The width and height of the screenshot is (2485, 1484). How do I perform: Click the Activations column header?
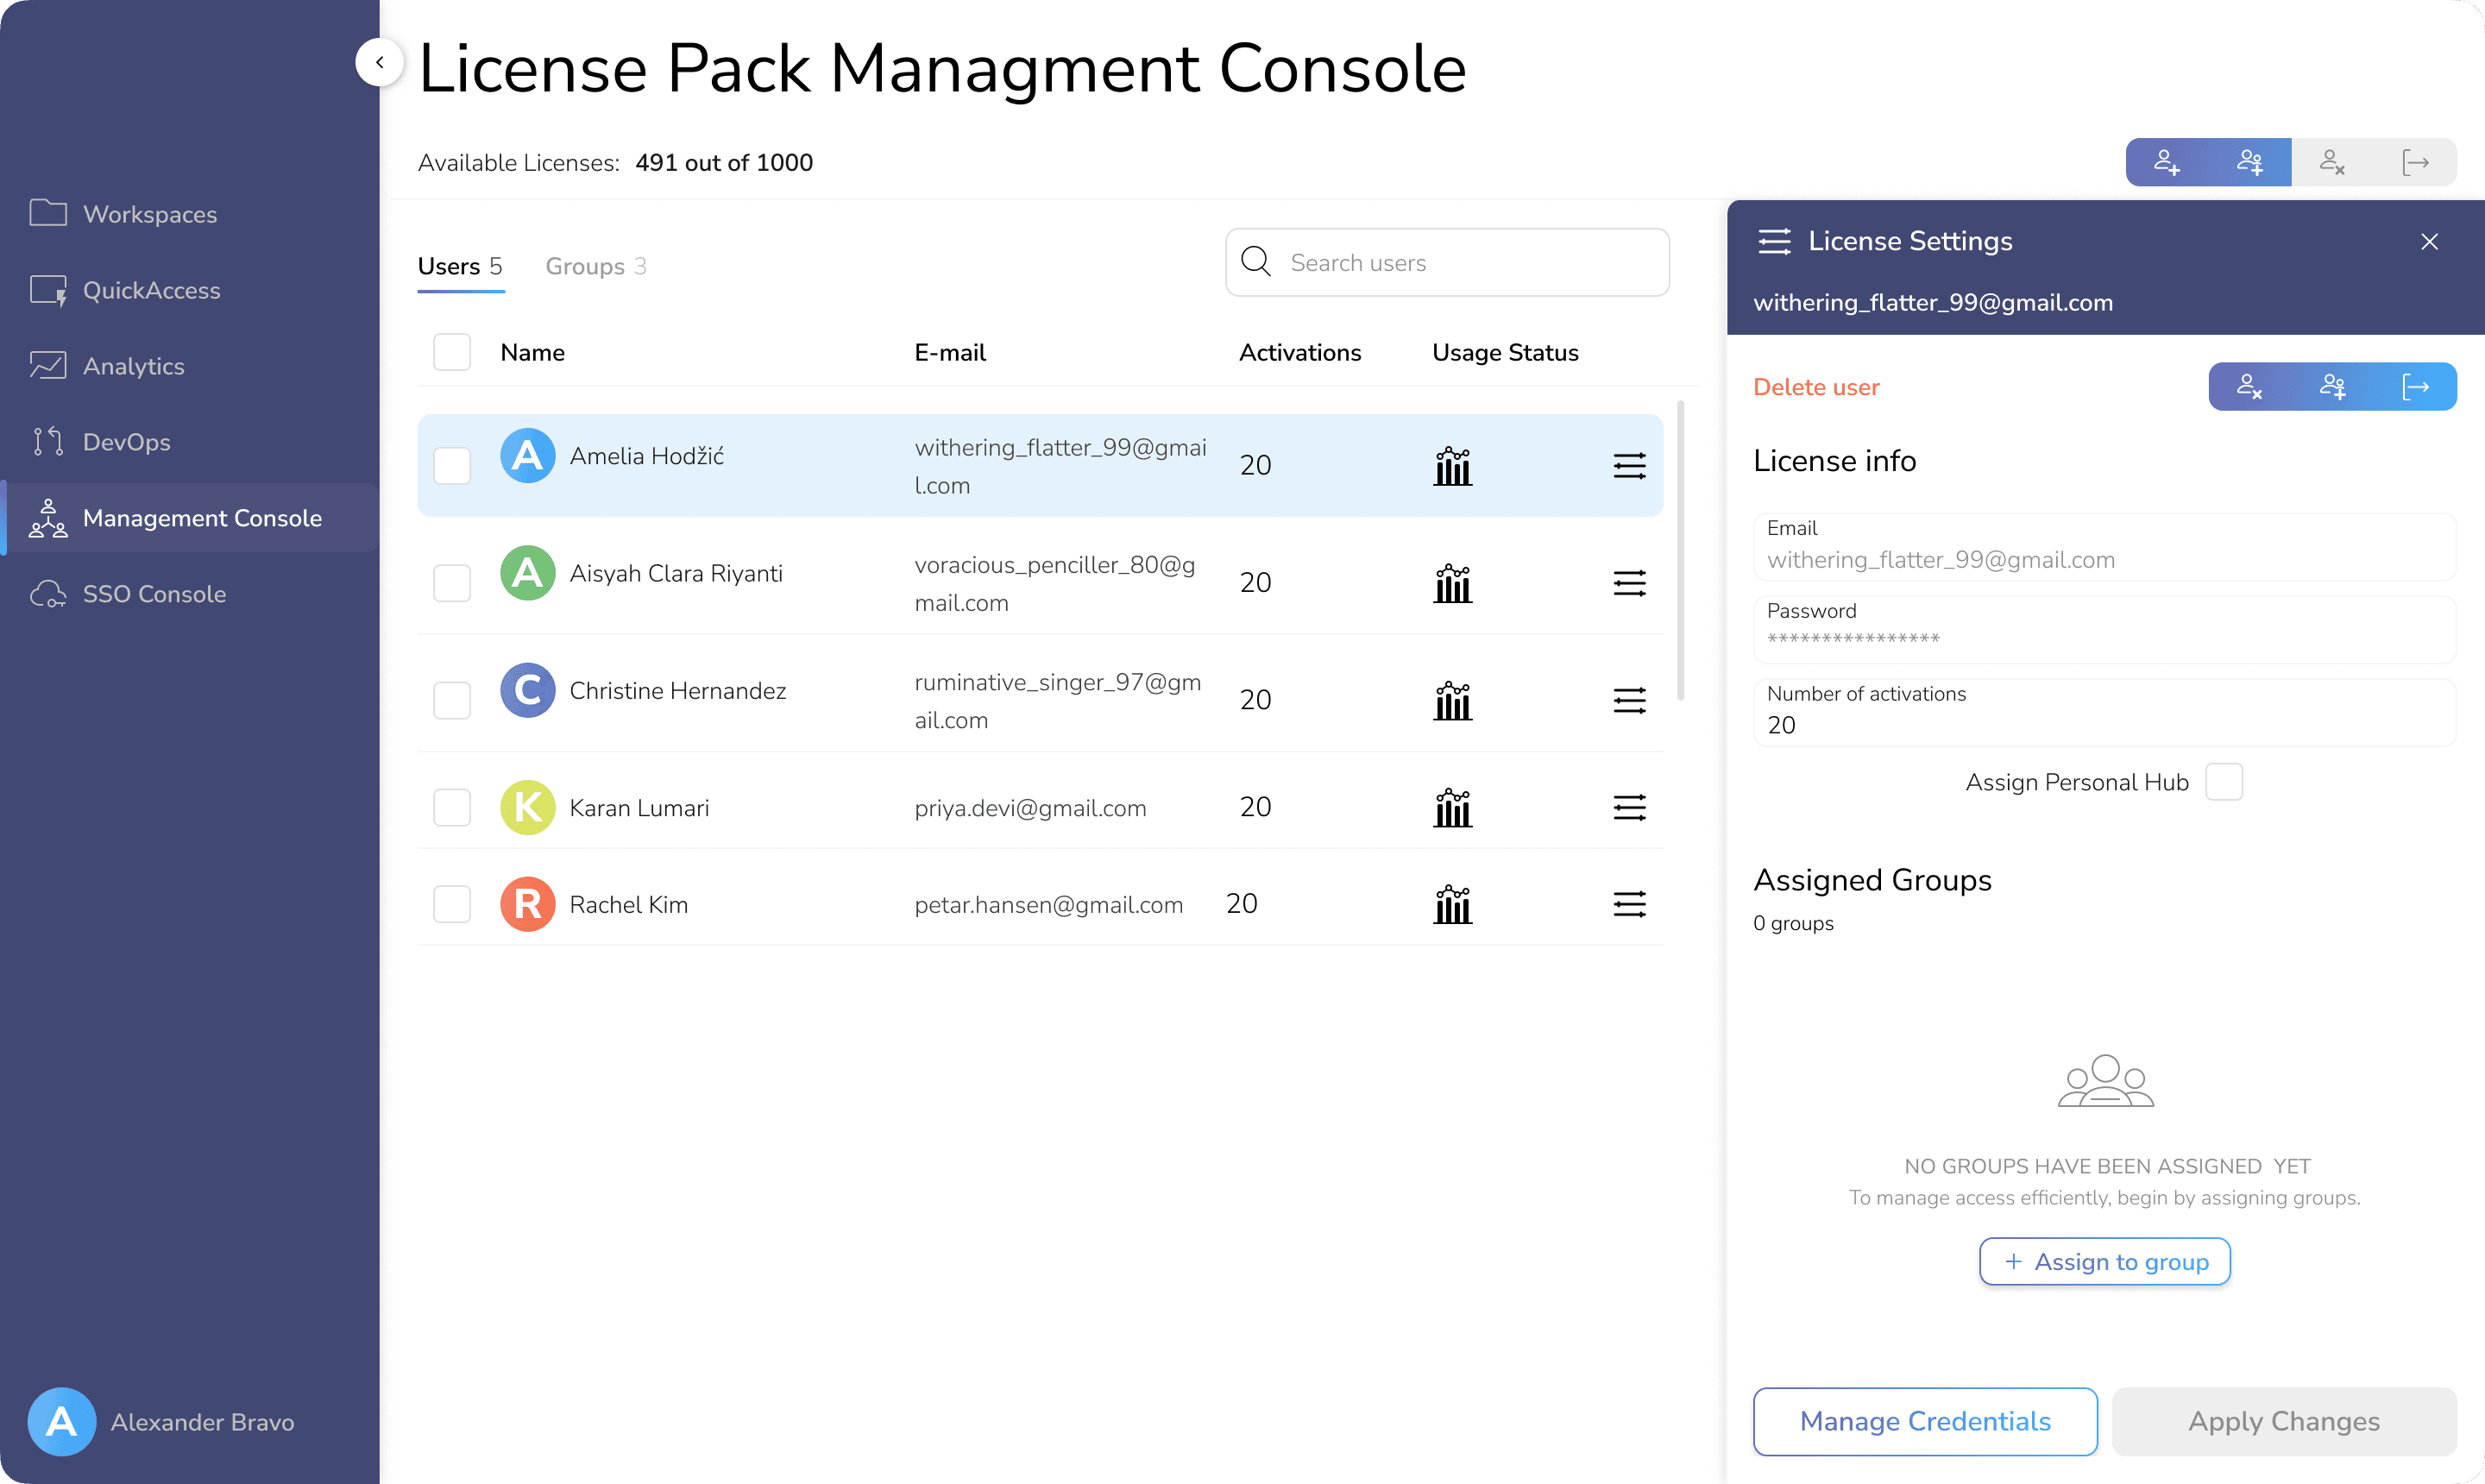coord(1300,352)
